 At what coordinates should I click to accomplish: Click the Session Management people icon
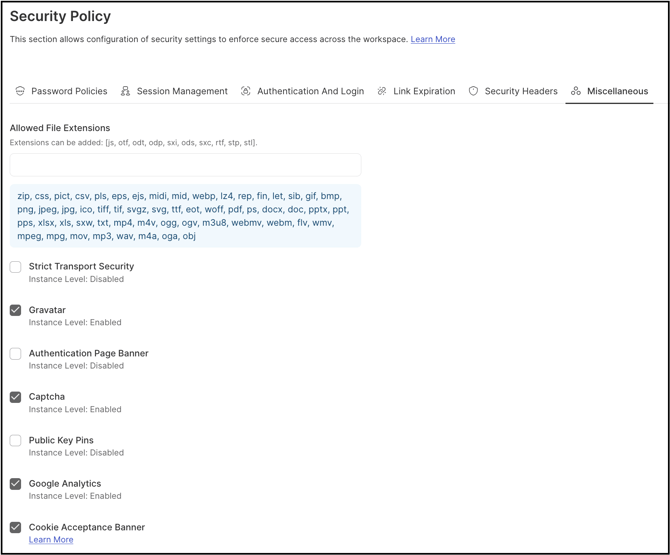pos(125,91)
